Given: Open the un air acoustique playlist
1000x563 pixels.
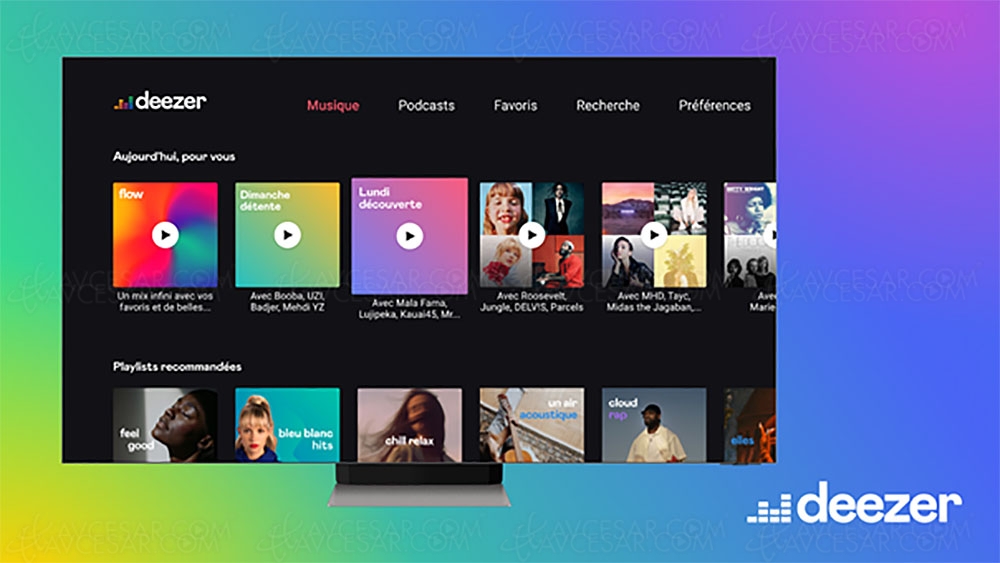Looking at the screenshot, I should click(x=531, y=425).
